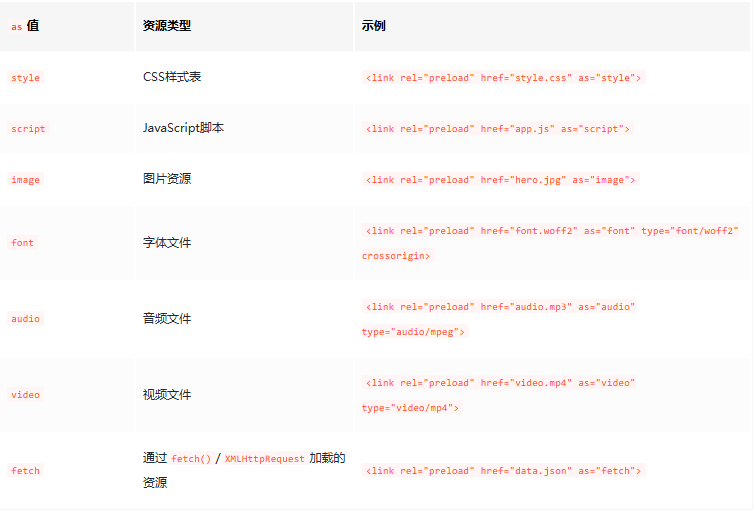This screenshot has height=512, width=755.
Task: Click the "as 值" column header
Action: 25,26
